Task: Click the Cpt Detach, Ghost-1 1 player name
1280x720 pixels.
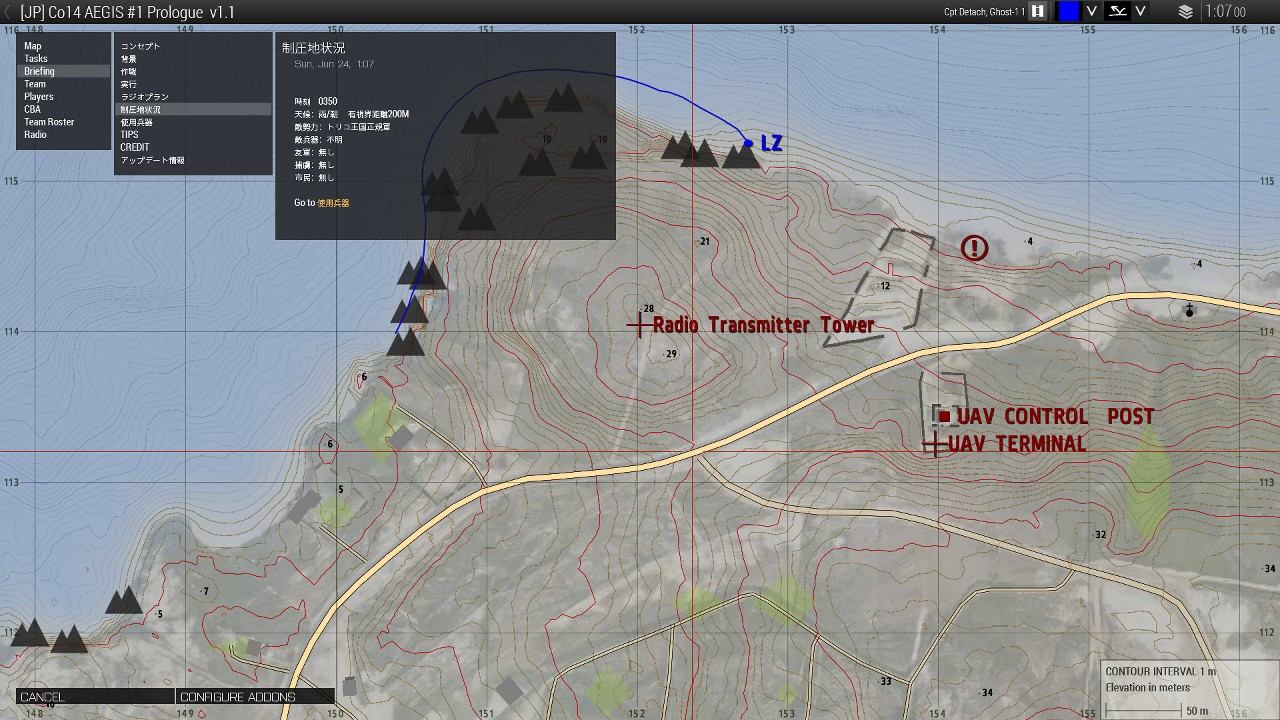Action: point(984,12)
